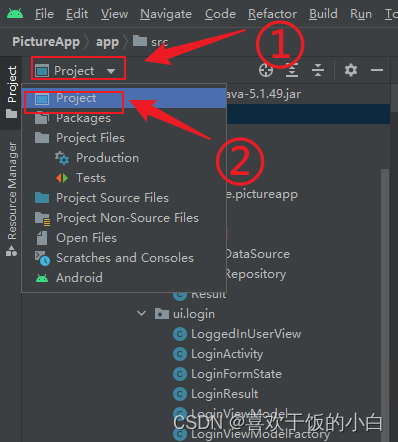Open the File menu
Viewport: 398px width, 442px height.
point(44,14)
